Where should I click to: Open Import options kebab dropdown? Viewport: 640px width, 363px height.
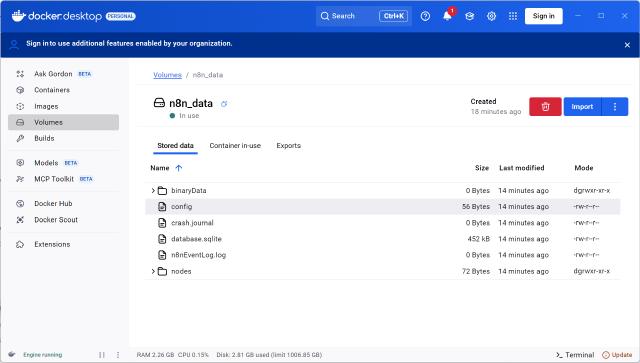pos(615,107)
